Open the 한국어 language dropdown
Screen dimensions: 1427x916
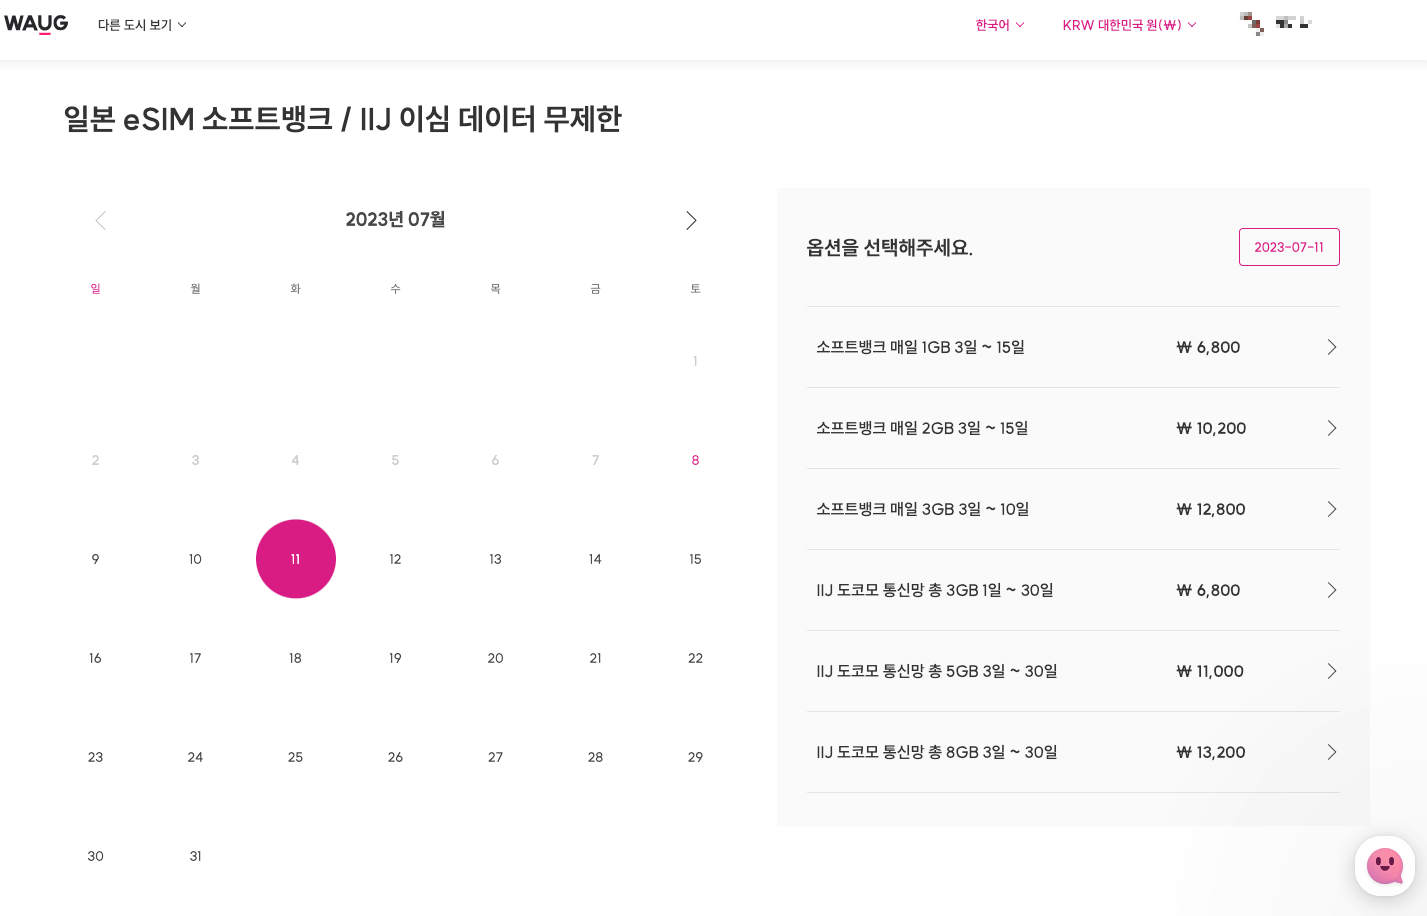point(998,25)
